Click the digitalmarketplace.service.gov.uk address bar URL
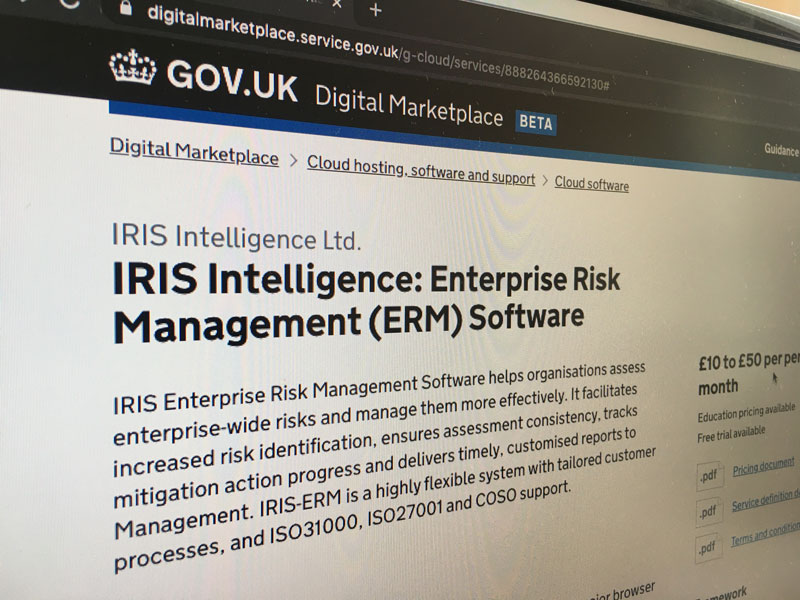 click(378, 49)
